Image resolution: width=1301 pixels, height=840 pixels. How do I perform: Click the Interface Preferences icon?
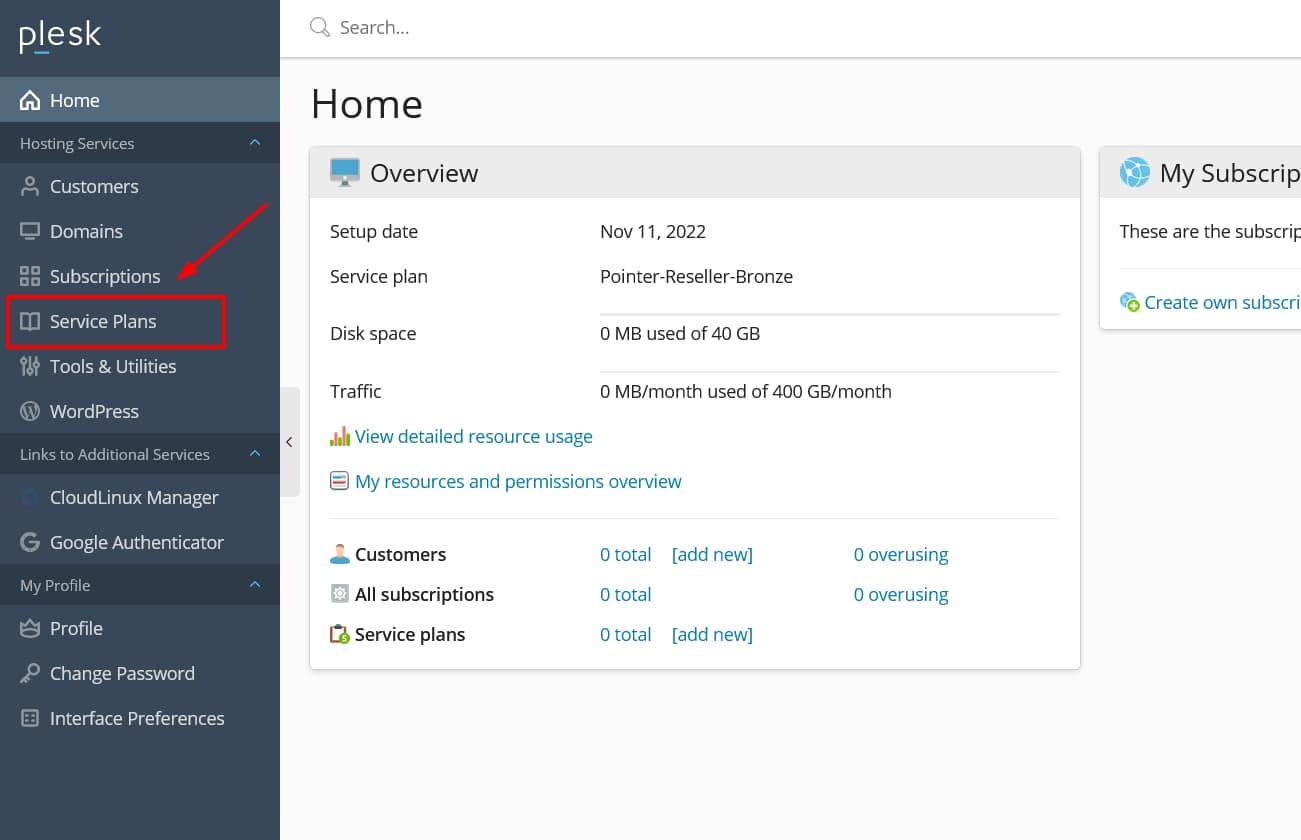coord(30,718)
